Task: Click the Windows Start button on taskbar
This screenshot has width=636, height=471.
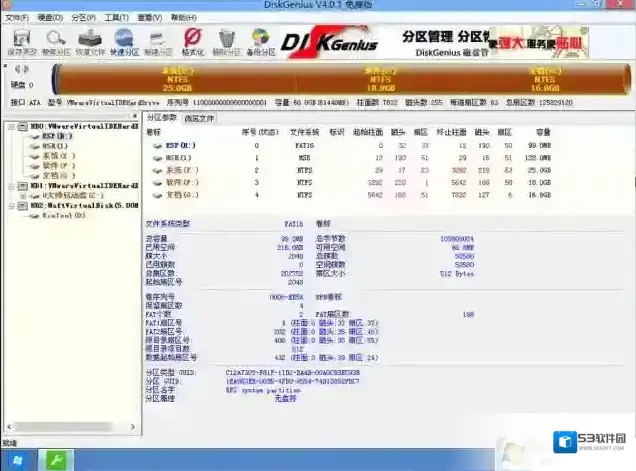Action: 19,459
